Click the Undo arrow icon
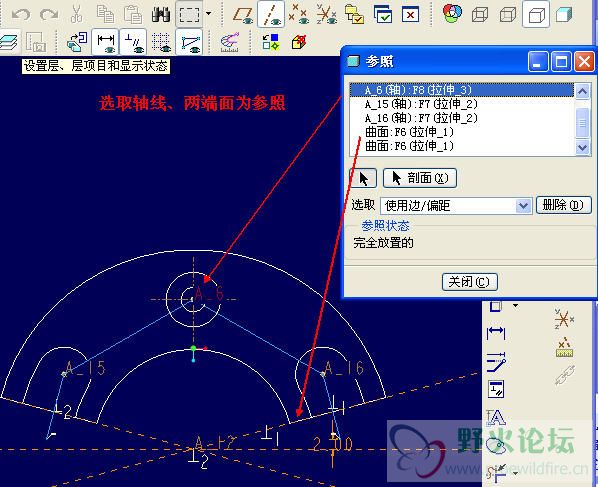 pos(21,14)
